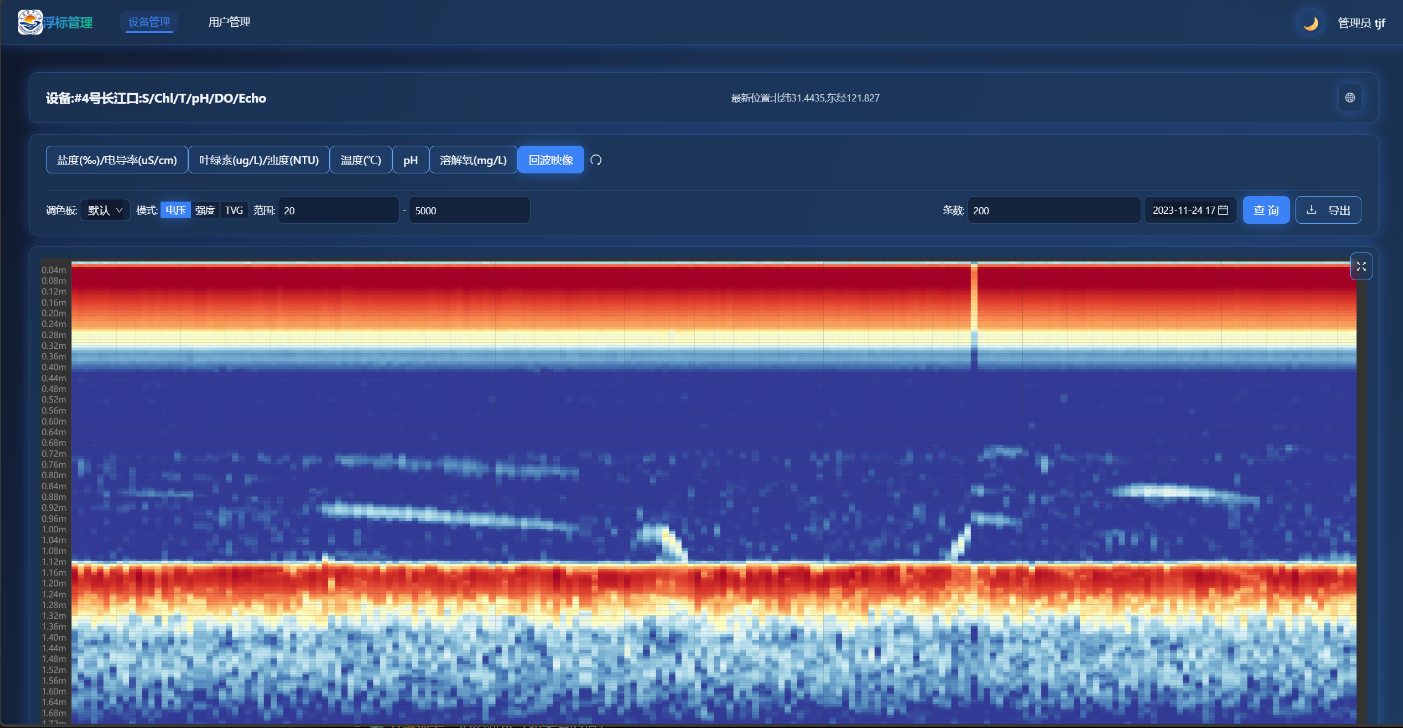Toggle dark mode moon icon
This screenshot has width=1403, height=728.
[1310, 23]
